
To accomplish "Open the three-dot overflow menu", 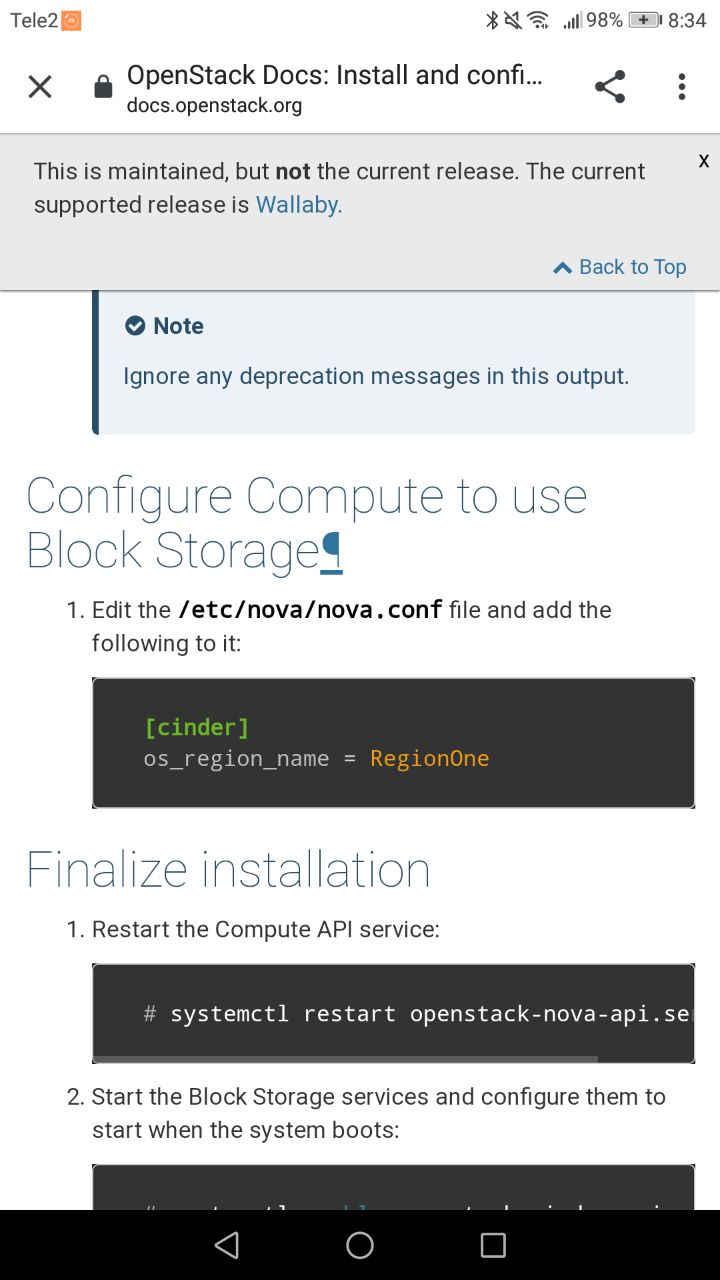I will click(x=682, y=88).
